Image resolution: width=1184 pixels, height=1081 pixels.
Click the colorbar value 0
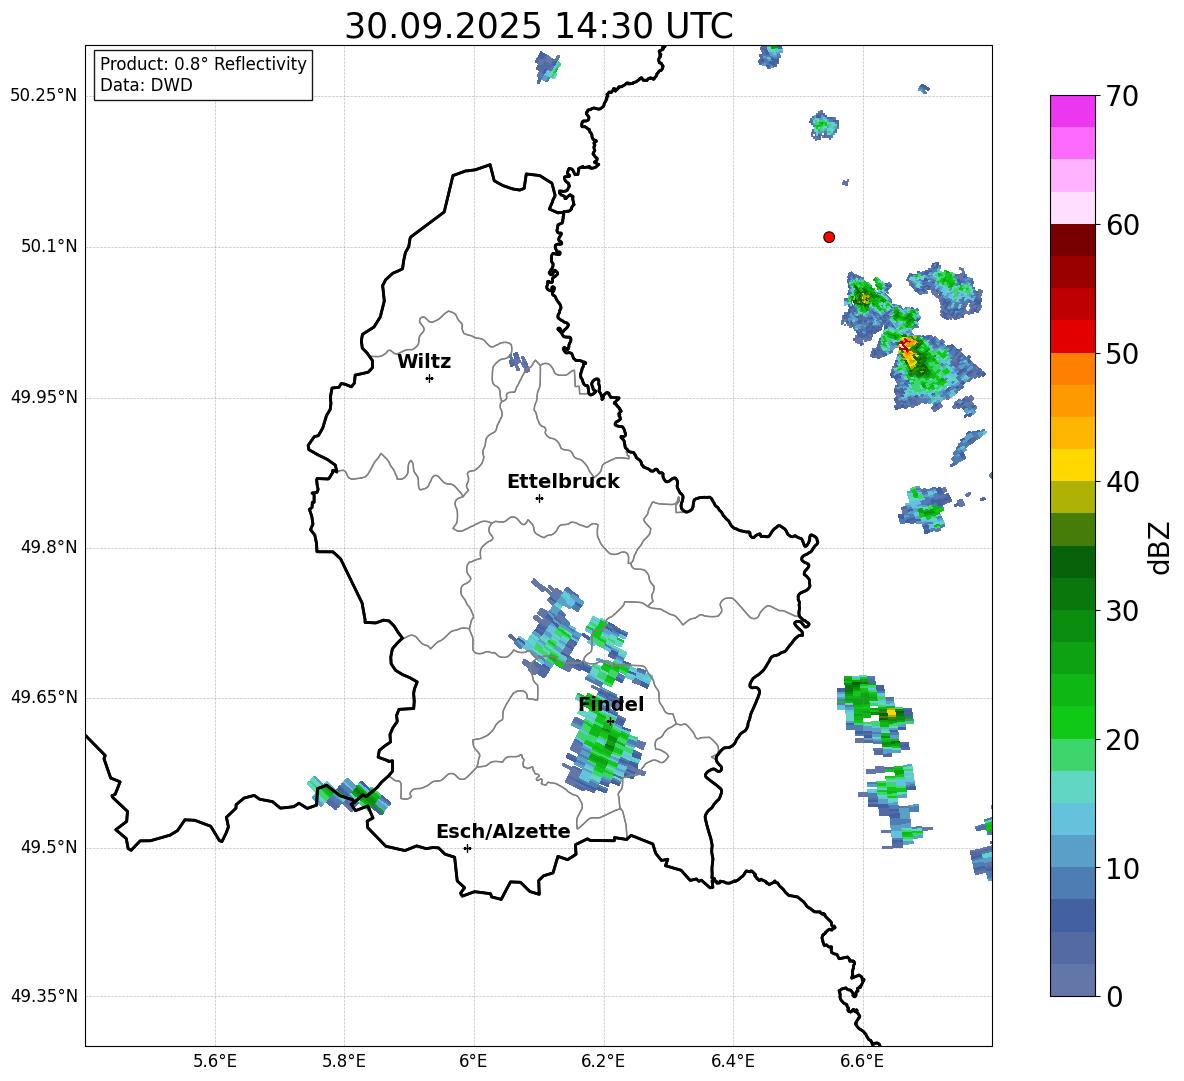[1115, 996]
